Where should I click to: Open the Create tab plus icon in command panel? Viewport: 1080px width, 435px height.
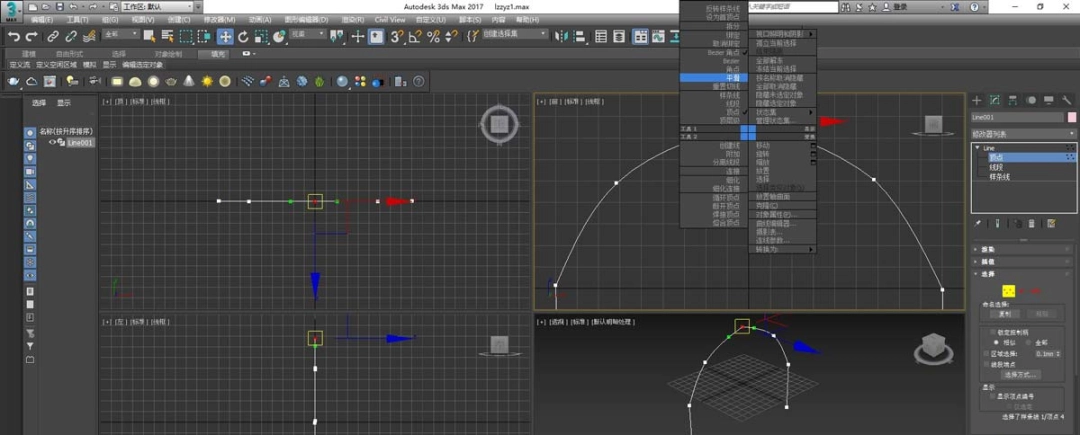(976, 100)
